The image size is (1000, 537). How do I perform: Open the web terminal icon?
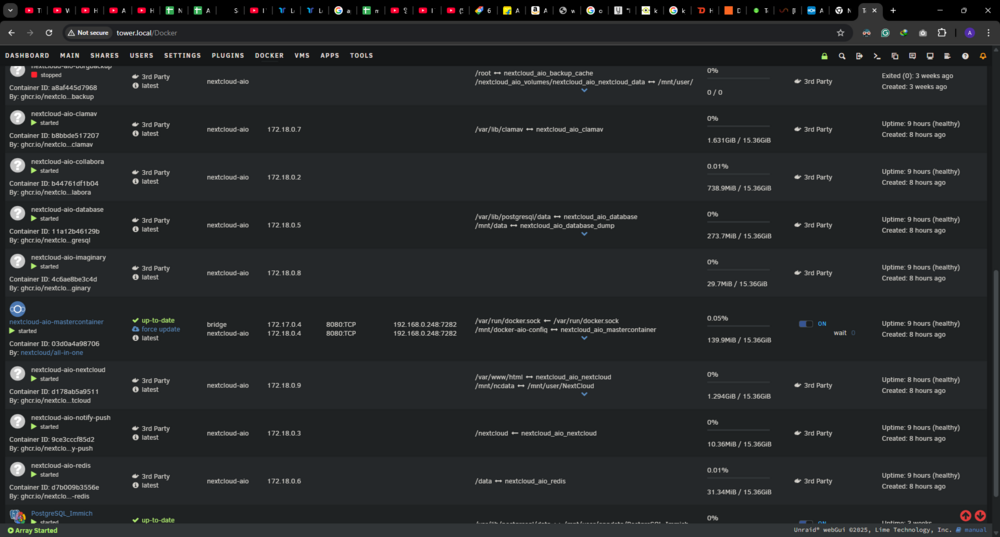click(x=877, y=56)
